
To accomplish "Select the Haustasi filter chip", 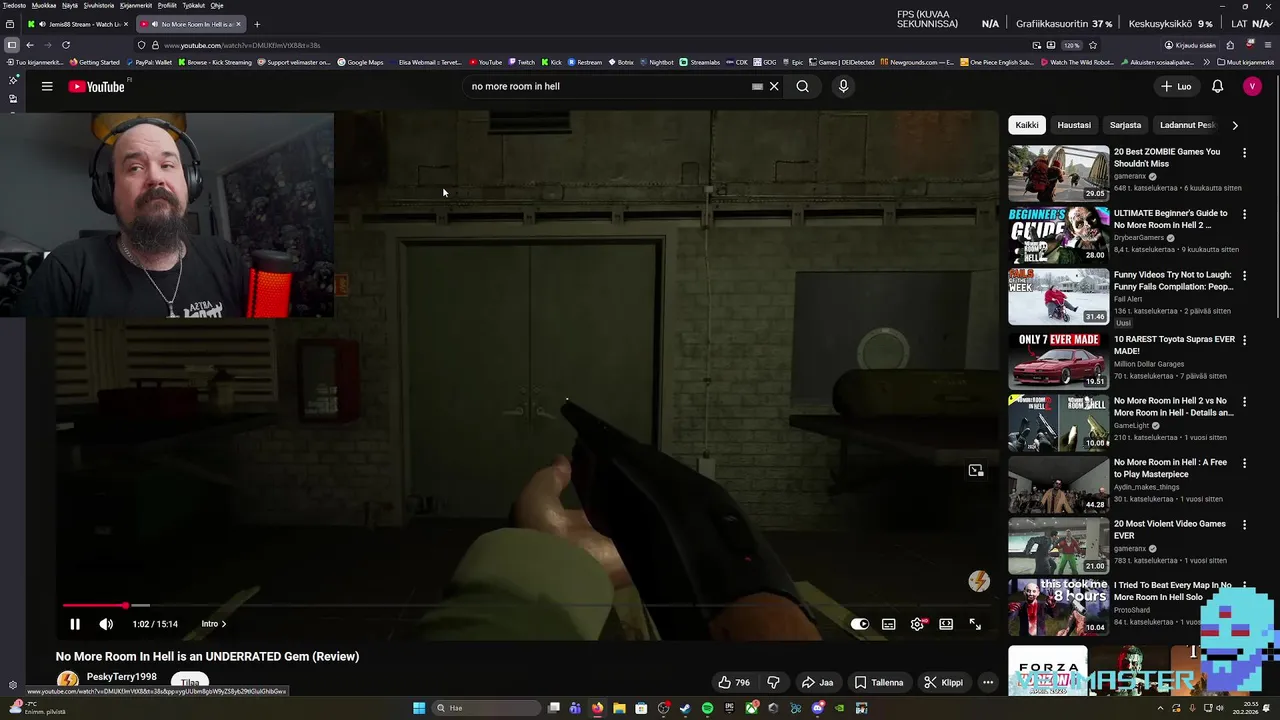I will 1074,125.
